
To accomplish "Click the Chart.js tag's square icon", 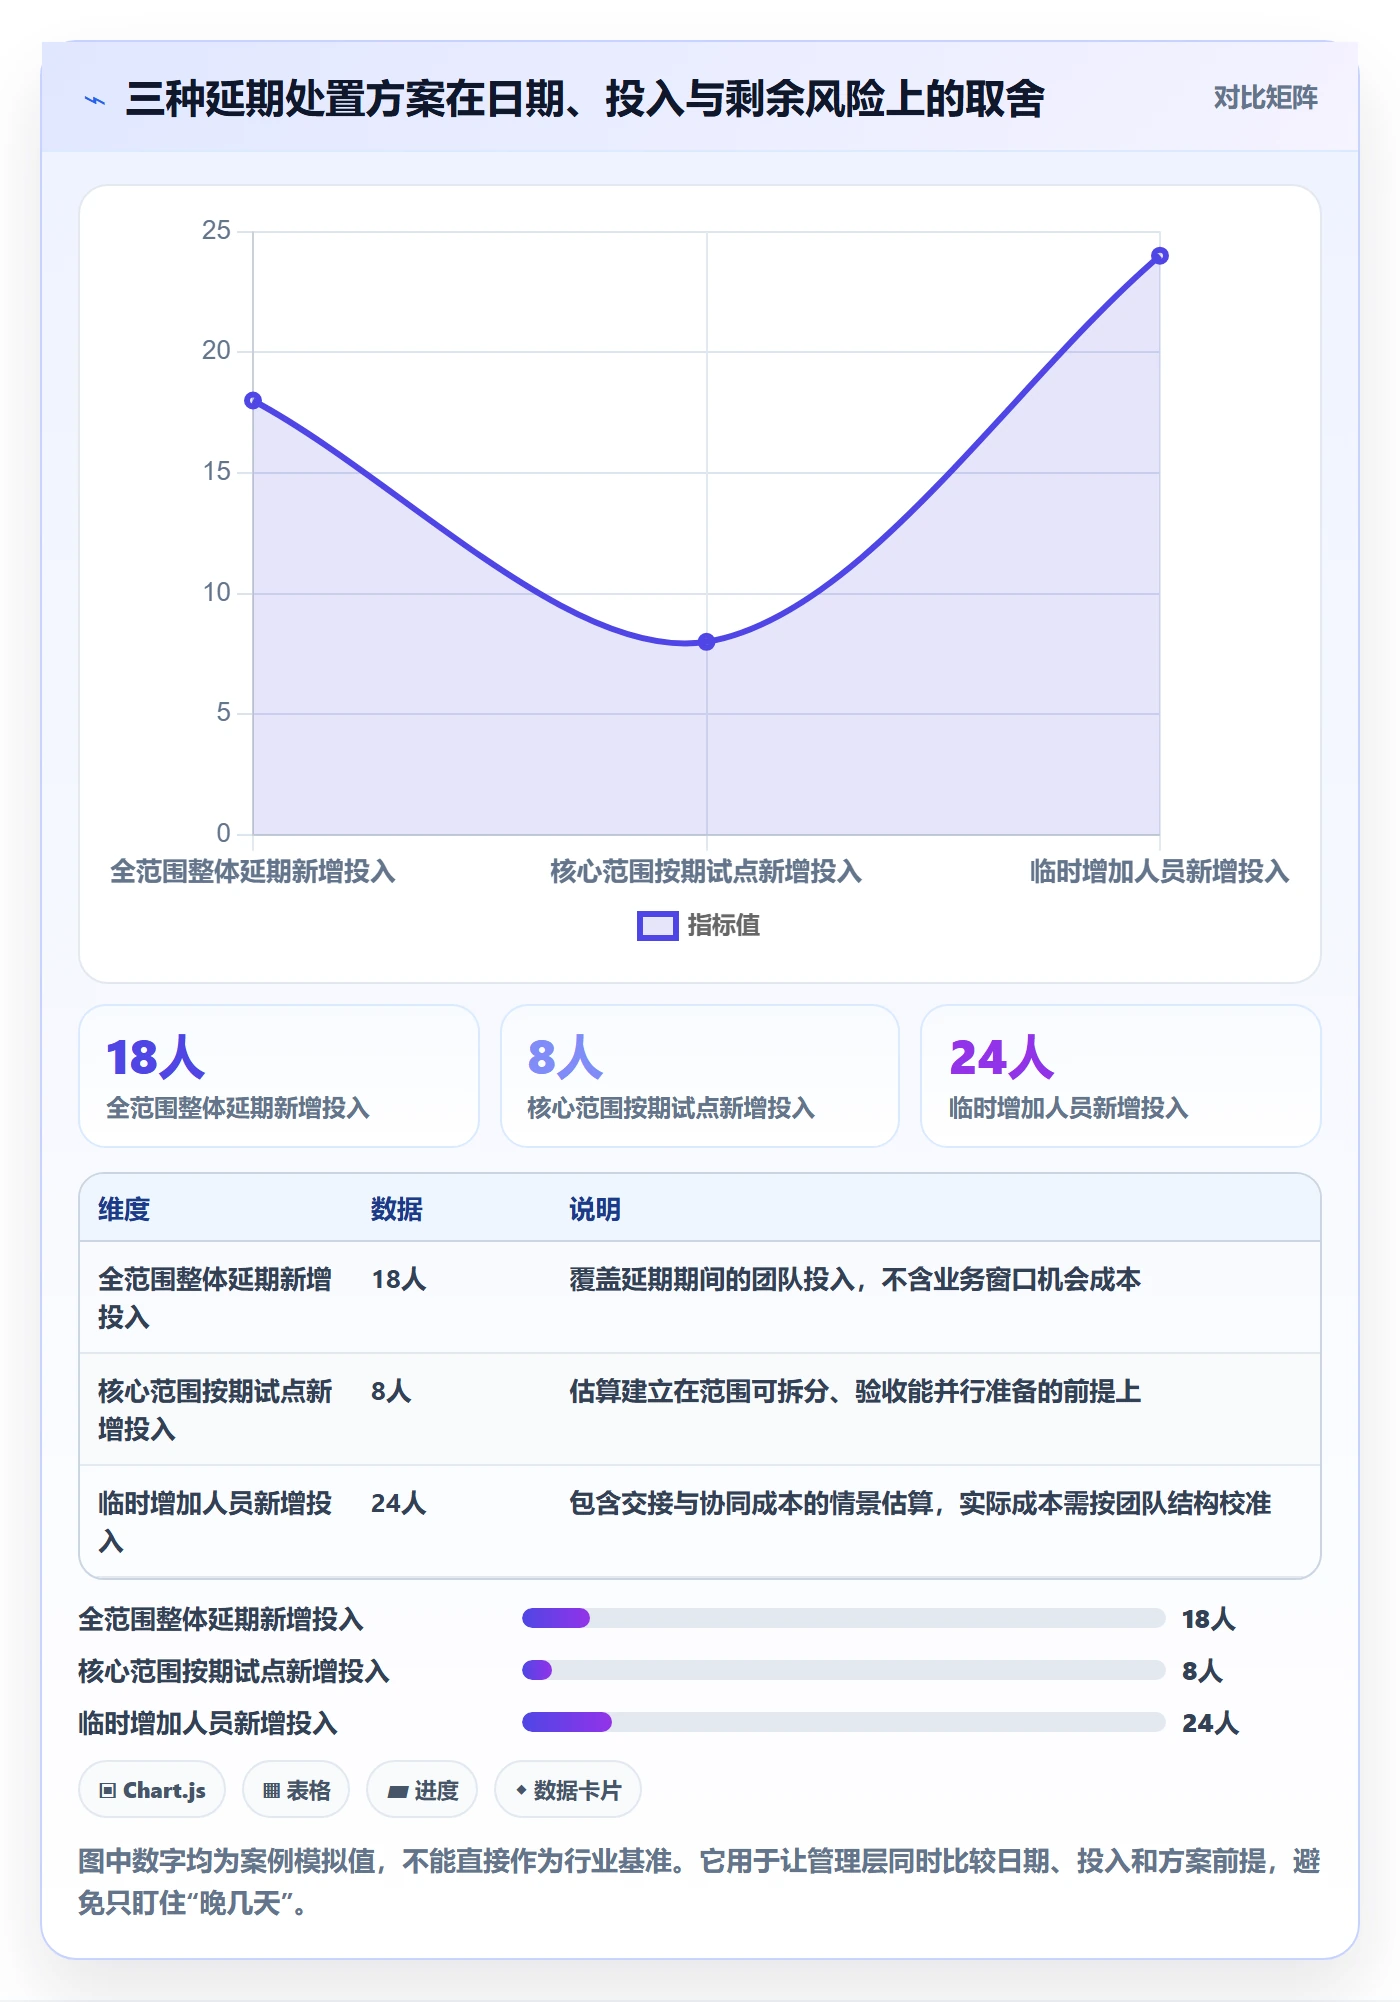I will click(108, 1791).
